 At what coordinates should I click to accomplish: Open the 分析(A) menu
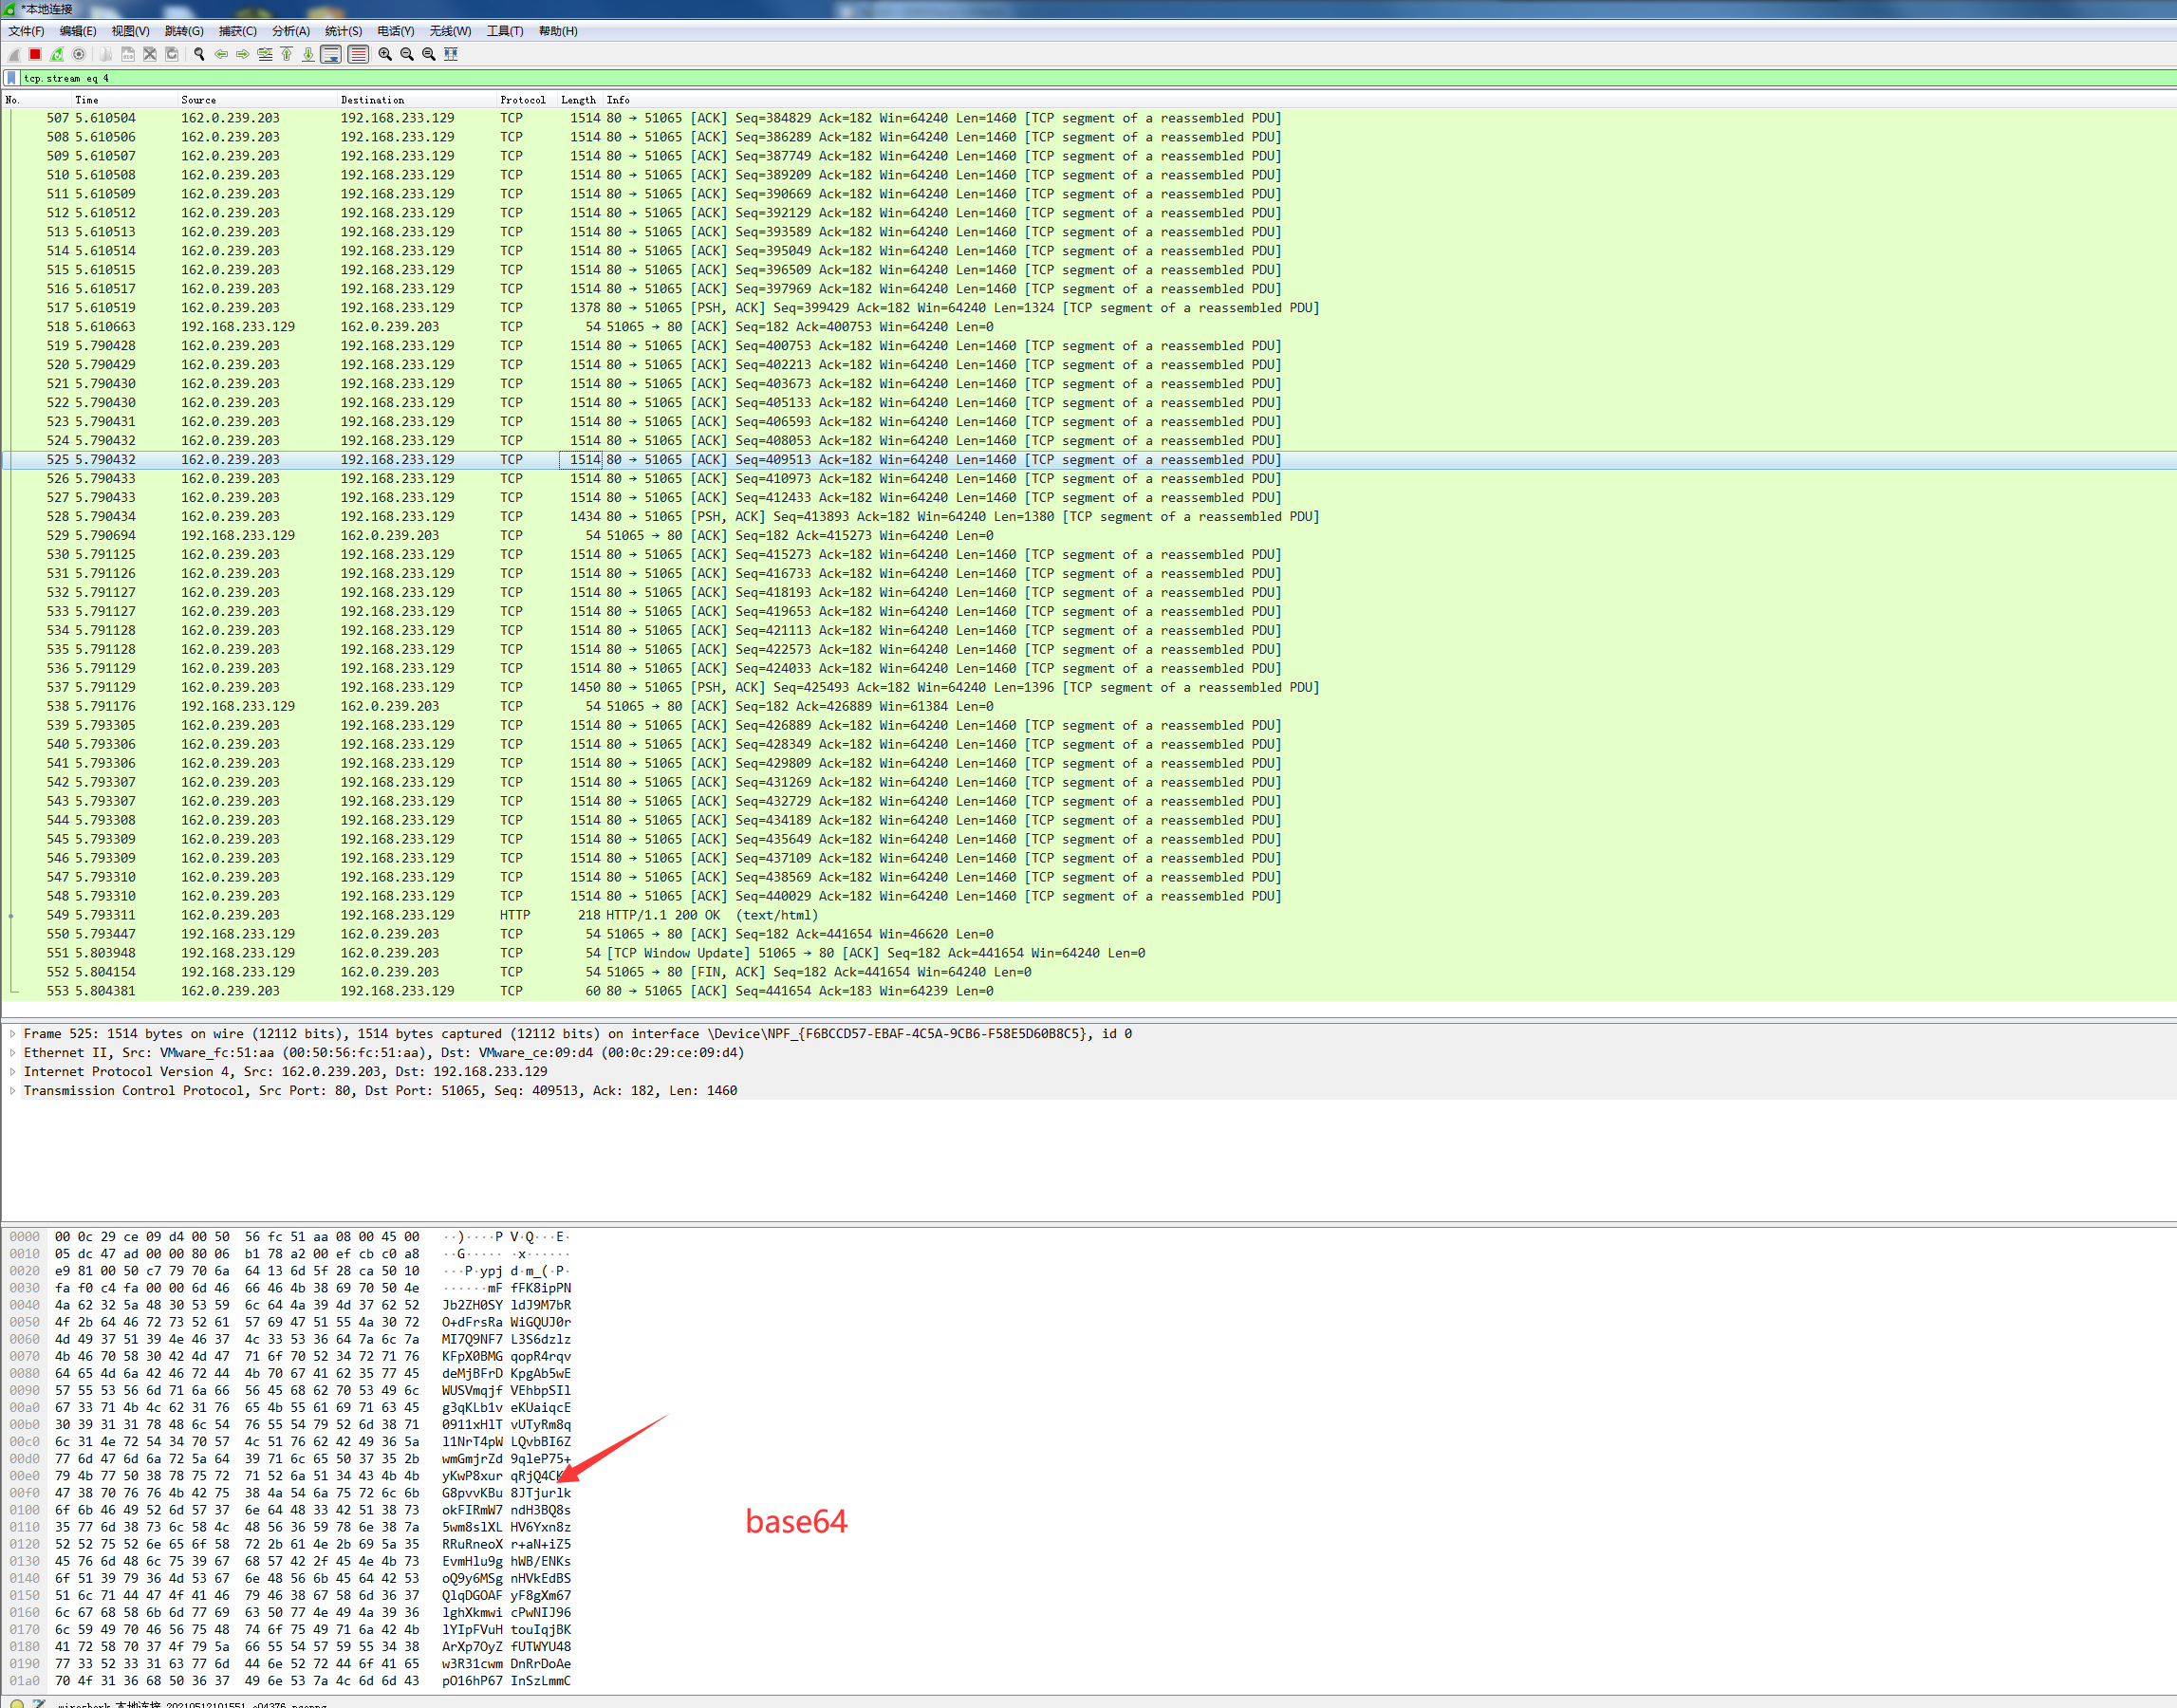click(290, 31)
